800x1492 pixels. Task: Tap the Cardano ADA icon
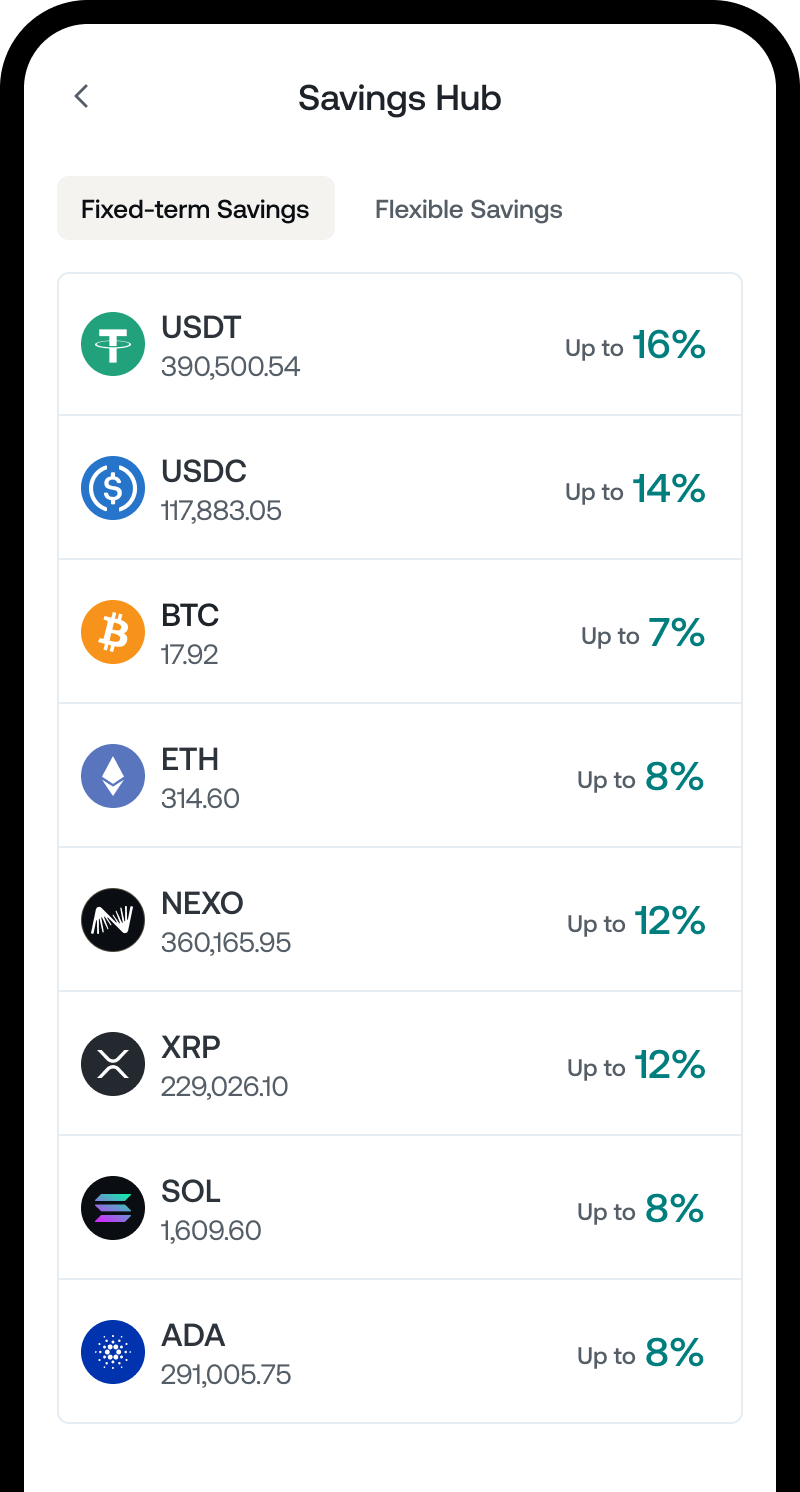point(113,1352)
